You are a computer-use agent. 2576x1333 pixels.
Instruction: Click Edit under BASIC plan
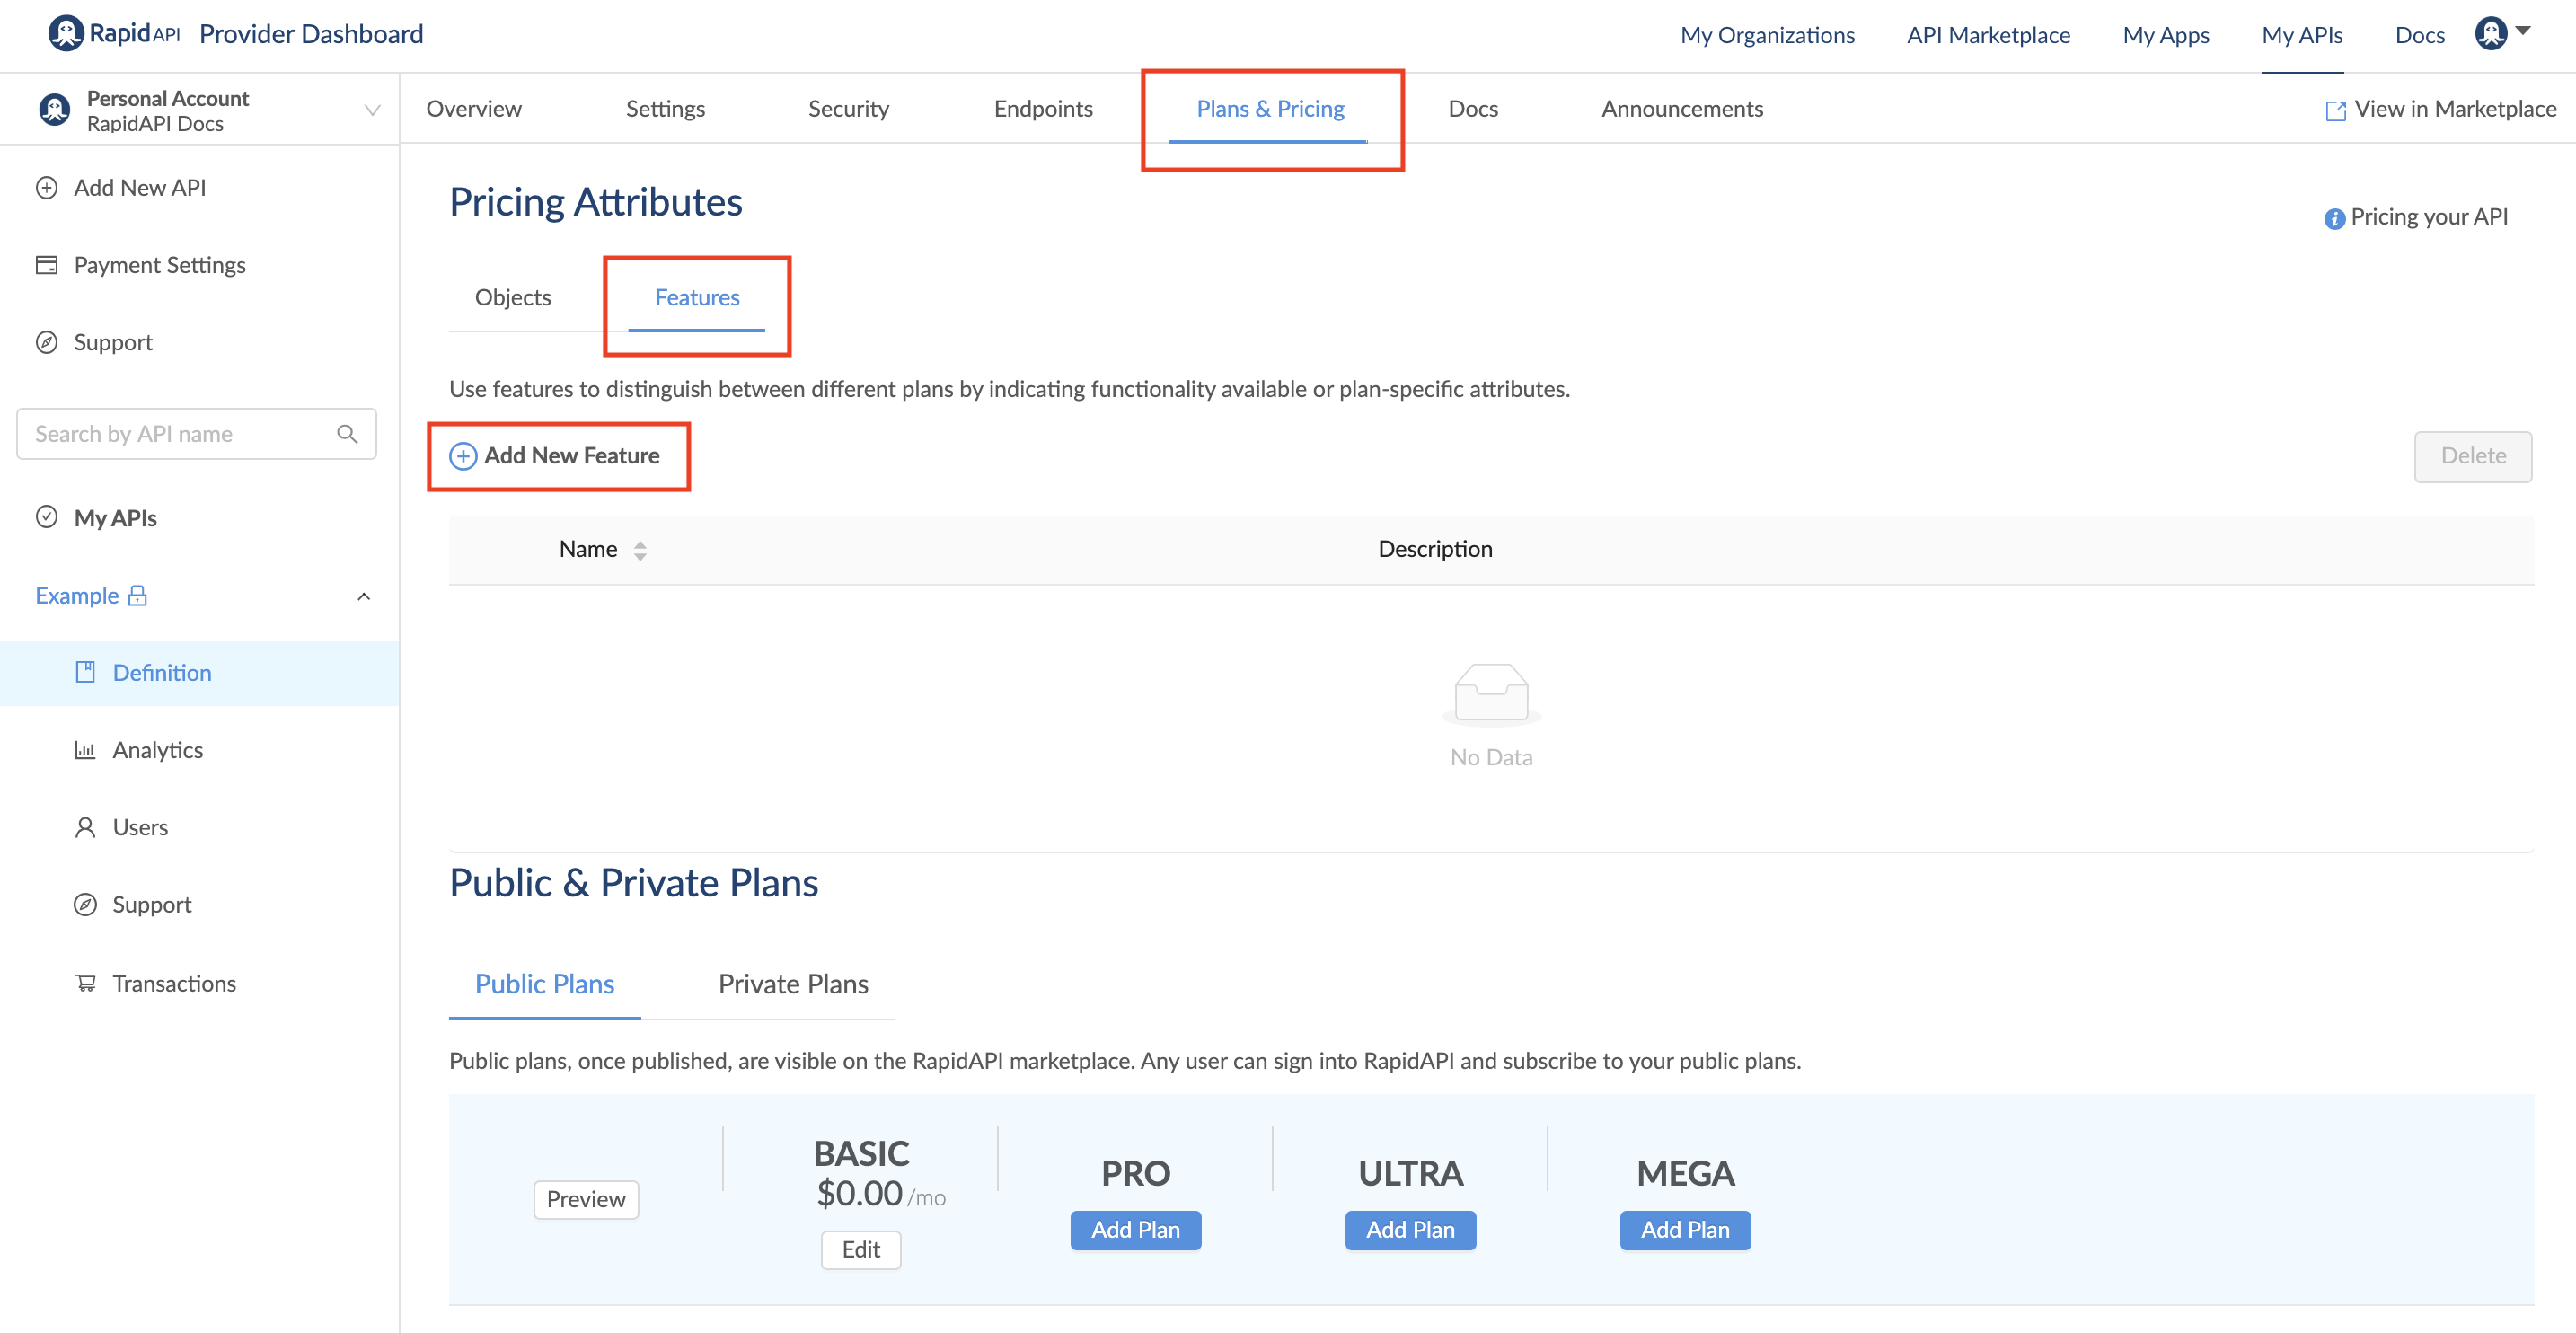click(x=860, y=1250)
